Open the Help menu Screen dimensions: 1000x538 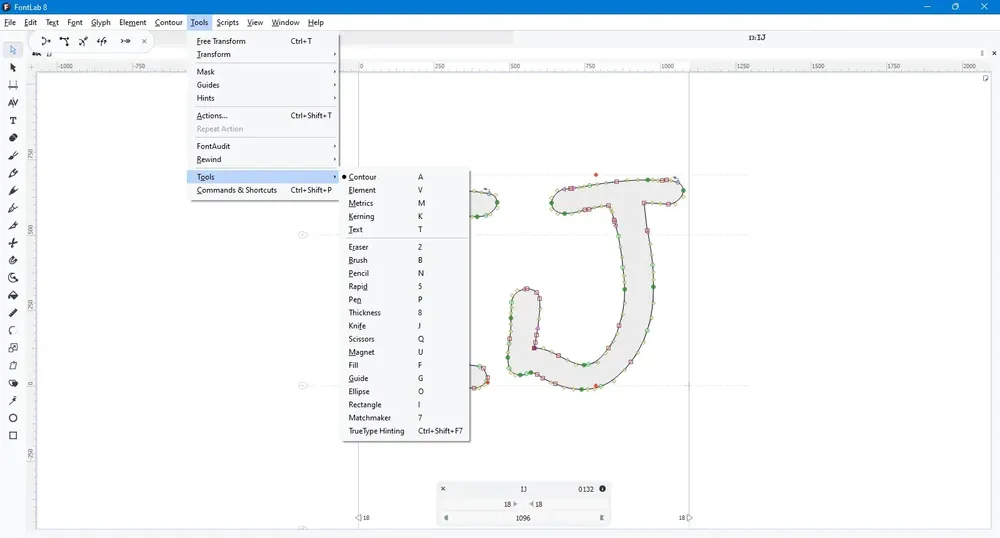click(x=316, y=22)
